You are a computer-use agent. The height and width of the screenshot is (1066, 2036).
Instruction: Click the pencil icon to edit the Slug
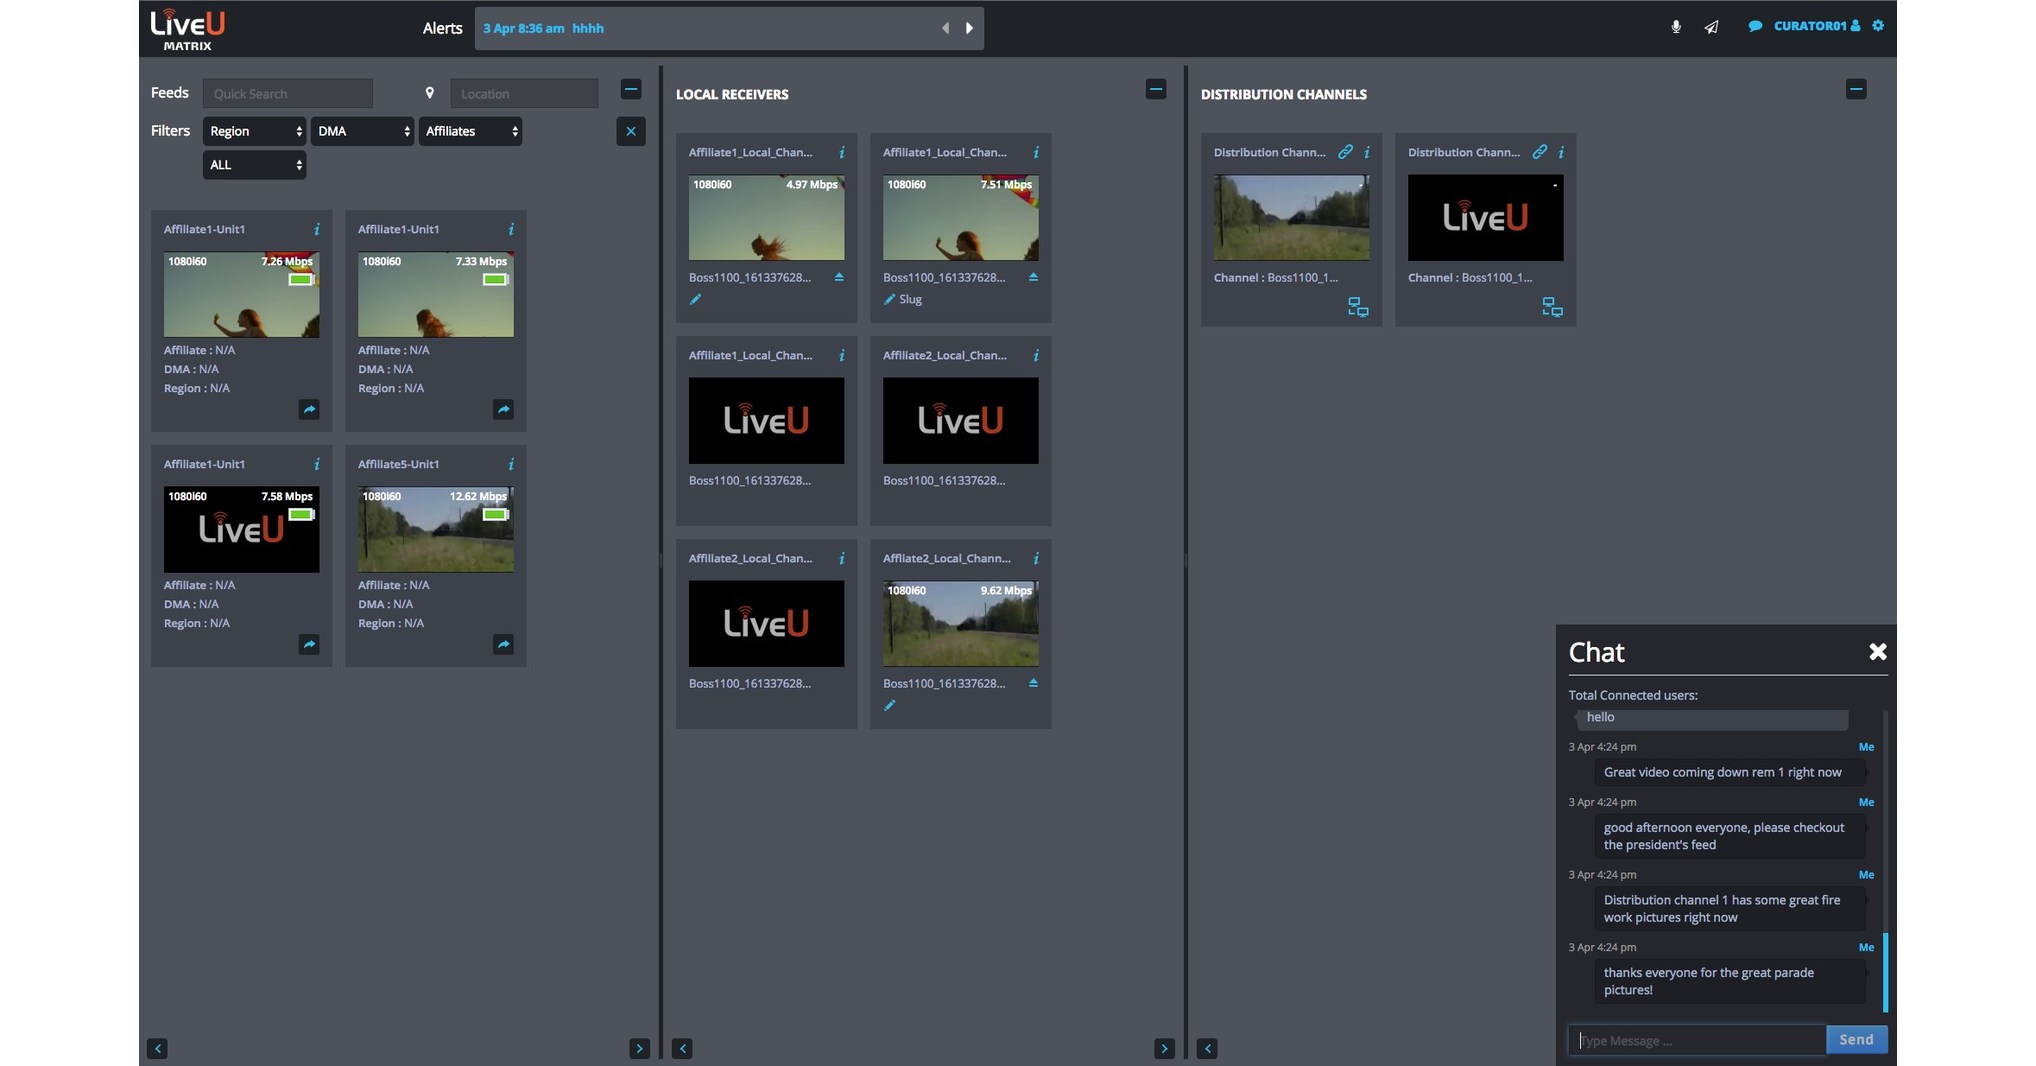click(889, 299)
